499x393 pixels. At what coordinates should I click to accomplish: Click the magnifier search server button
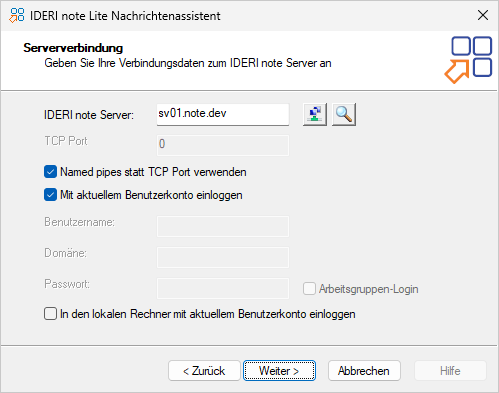pos(344,114)
